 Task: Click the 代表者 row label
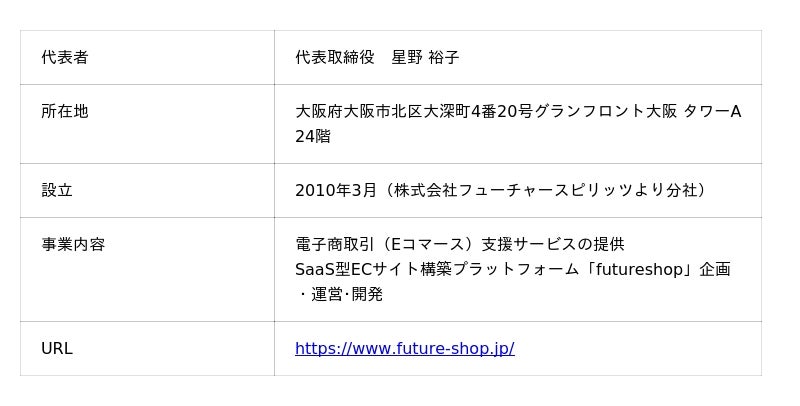tap(64, 58)
